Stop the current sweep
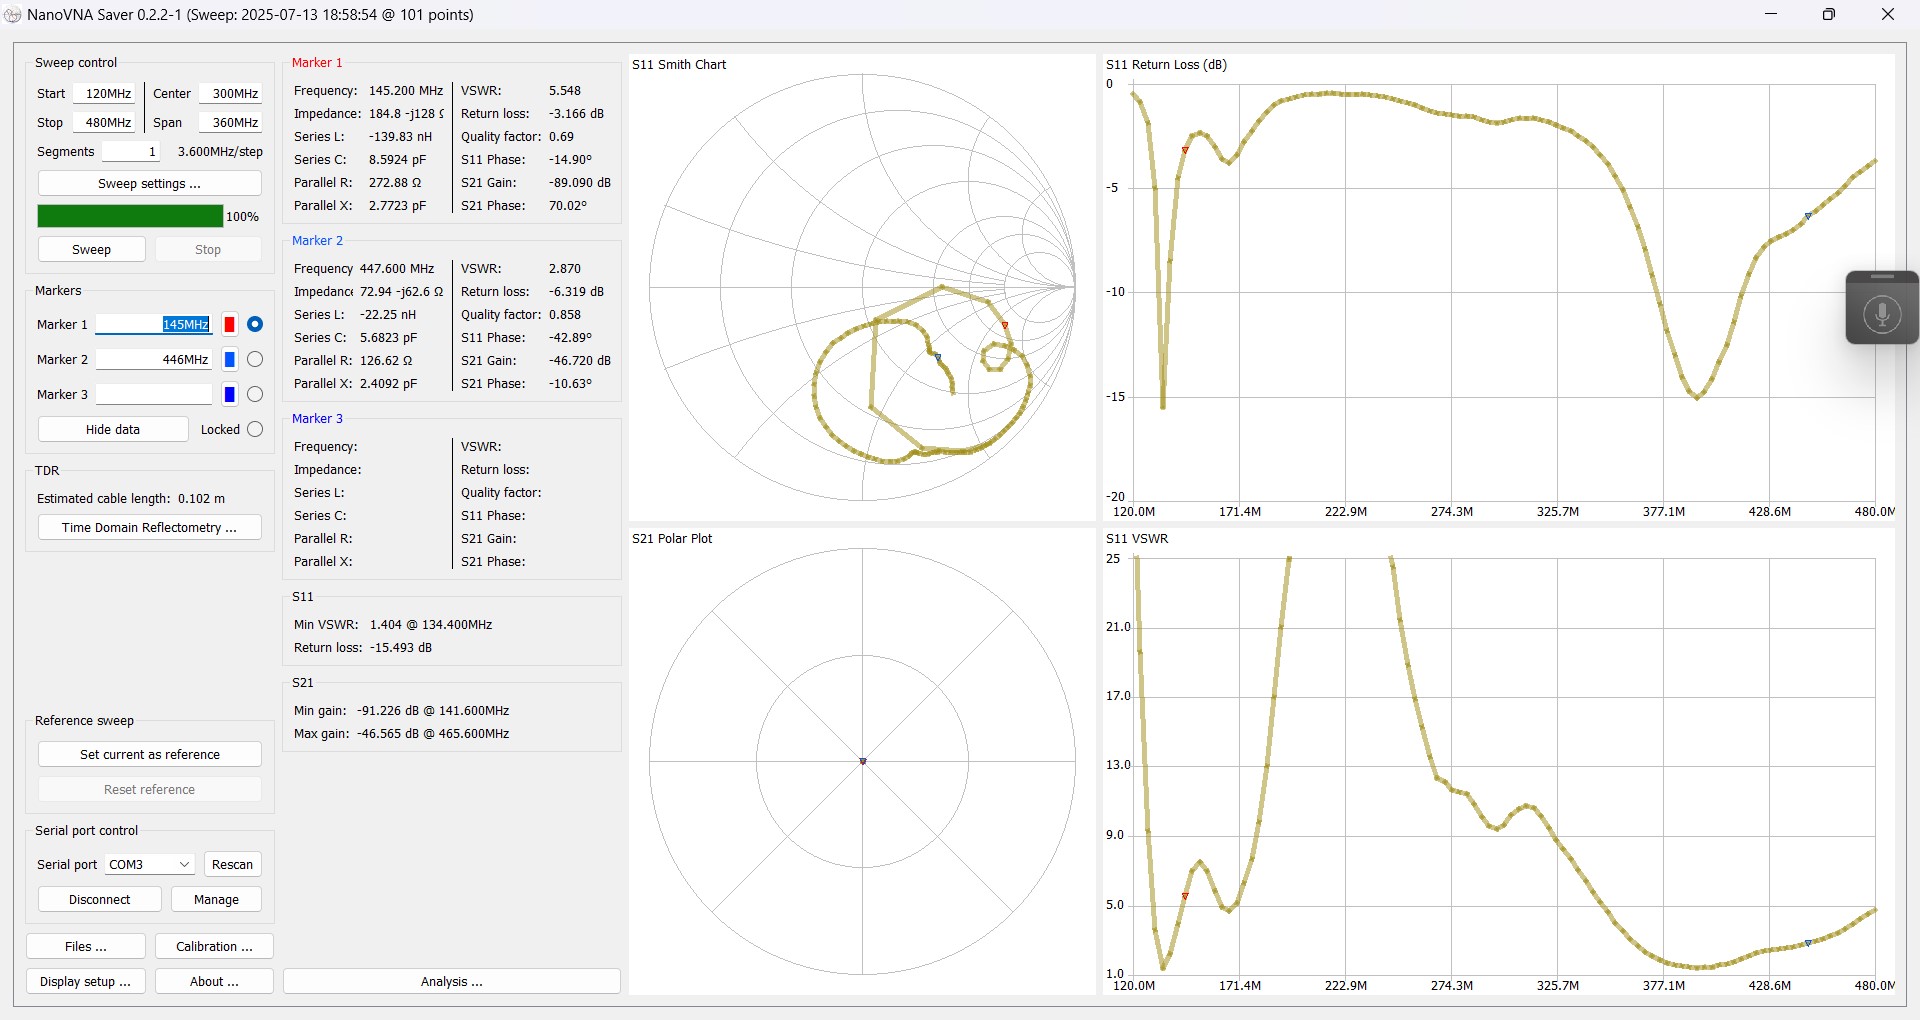Viewport: 1920px width, 1020px height. pos(207,249)
